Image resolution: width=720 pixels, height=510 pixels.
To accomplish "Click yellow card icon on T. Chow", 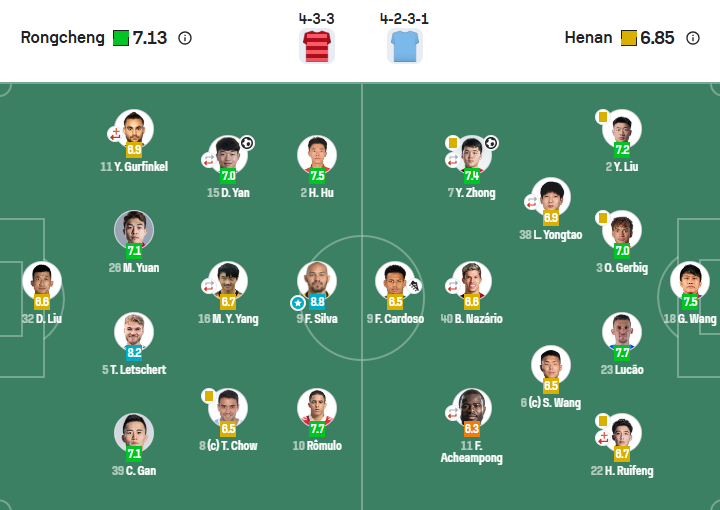I will pyautogui.click(x=209, y=396).
